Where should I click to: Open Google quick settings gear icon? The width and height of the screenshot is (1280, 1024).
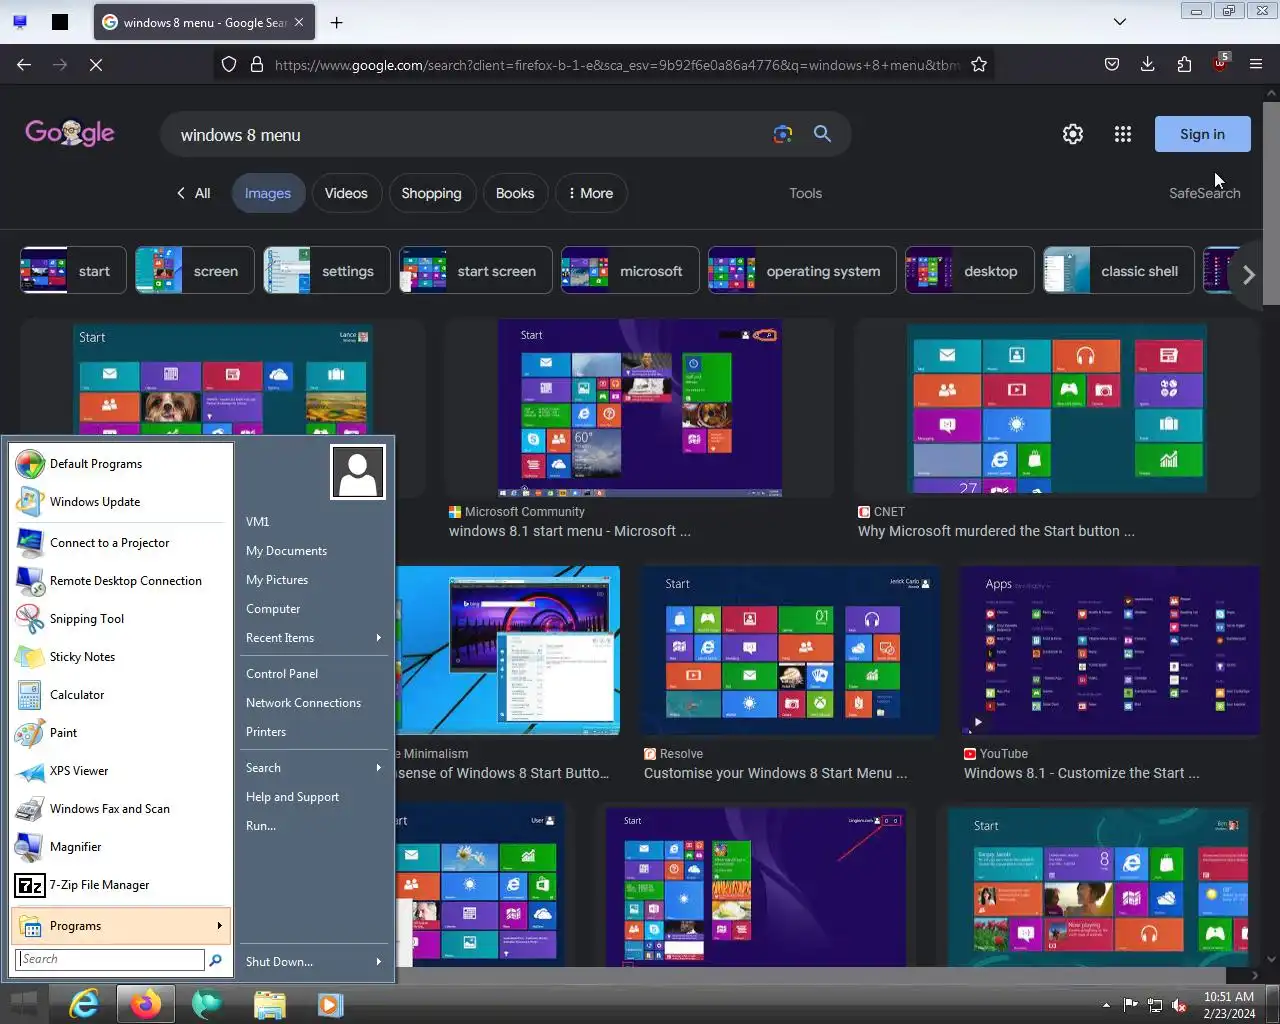click(x=1073, y=134)
